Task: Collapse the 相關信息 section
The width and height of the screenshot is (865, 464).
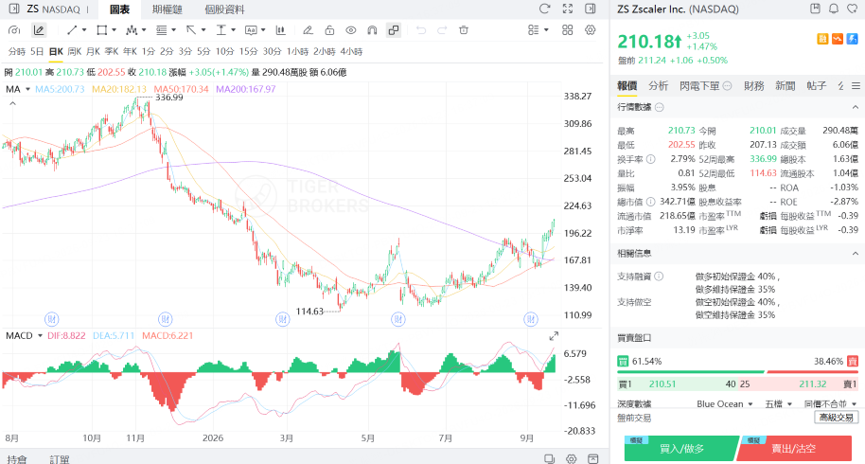Action: coord(855,254)
